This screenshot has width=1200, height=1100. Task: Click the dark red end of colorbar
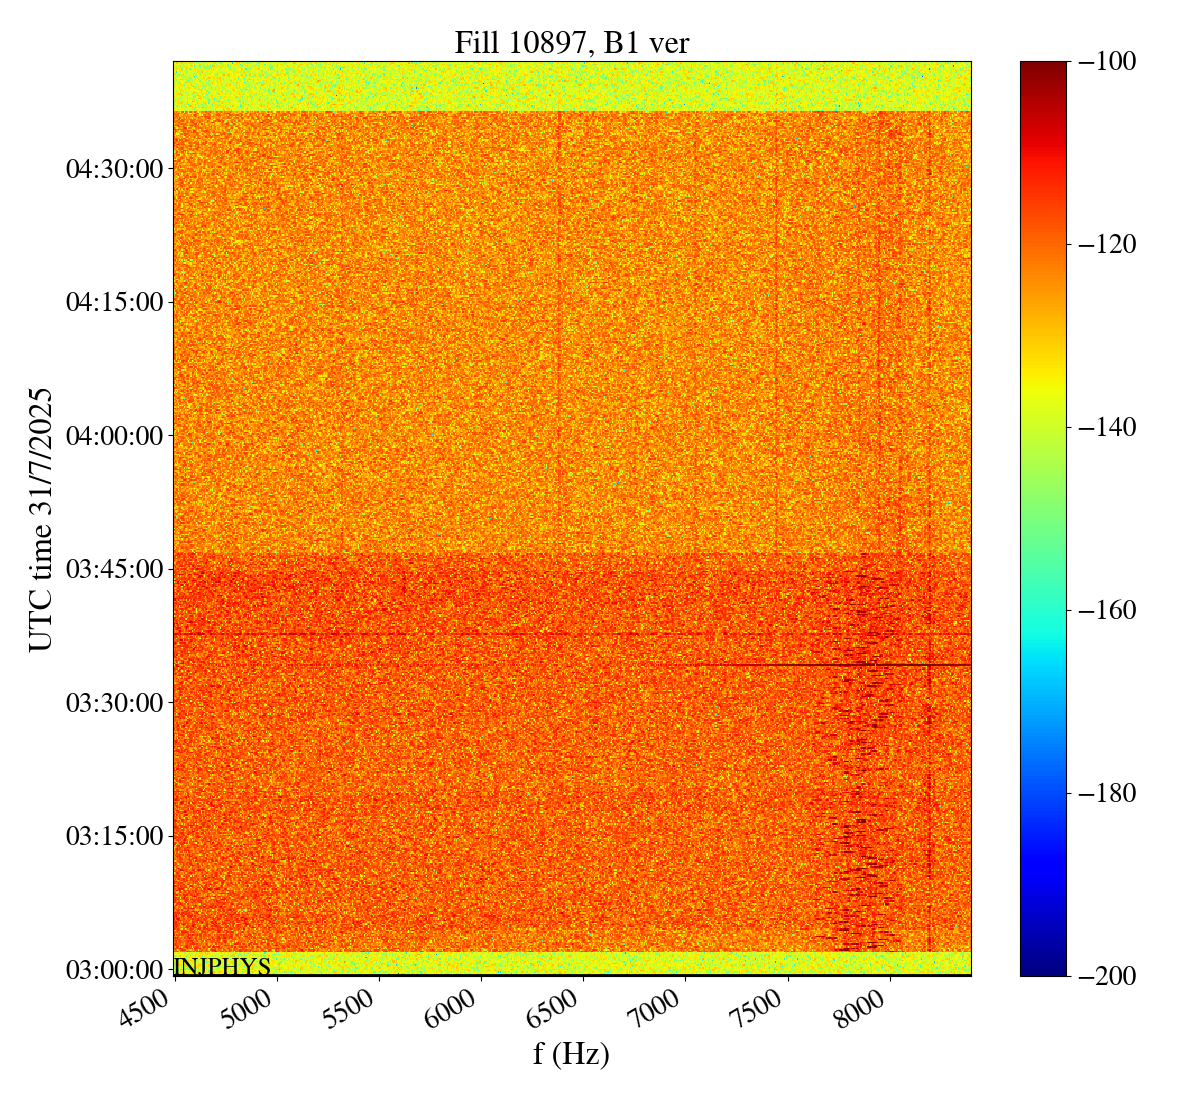pos(1043,68)
